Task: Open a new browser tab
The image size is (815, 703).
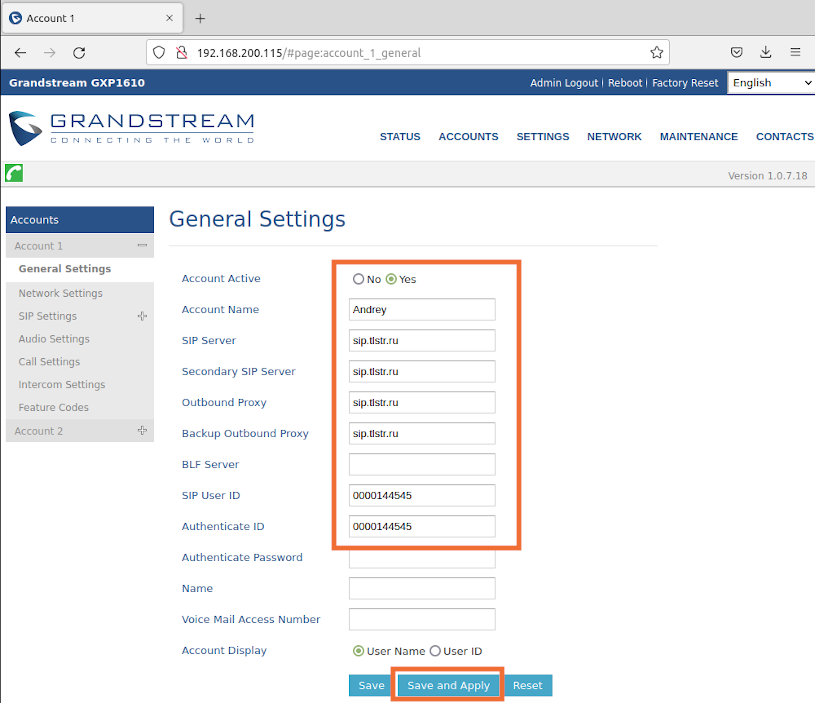Action: point(200,19)
